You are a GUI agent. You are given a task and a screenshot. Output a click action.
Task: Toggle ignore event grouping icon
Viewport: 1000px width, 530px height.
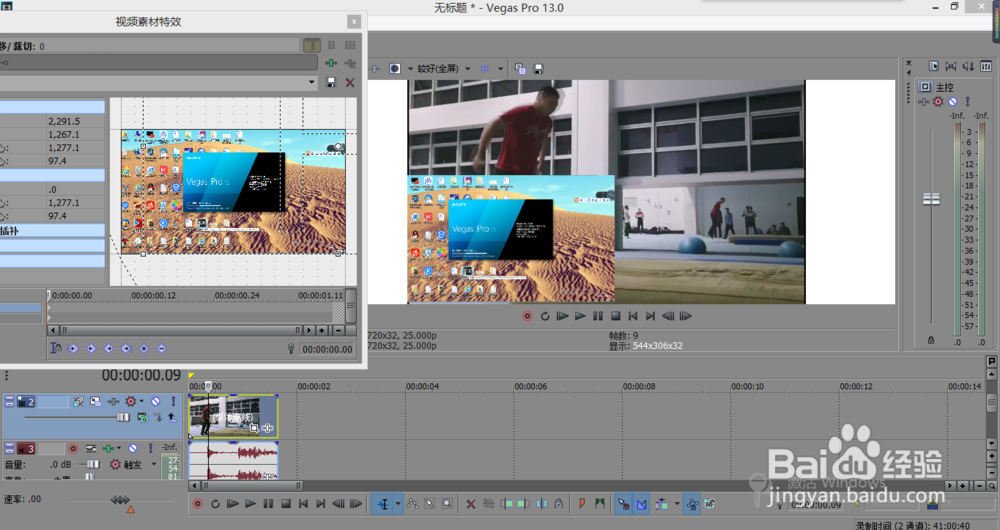point(709,504)
